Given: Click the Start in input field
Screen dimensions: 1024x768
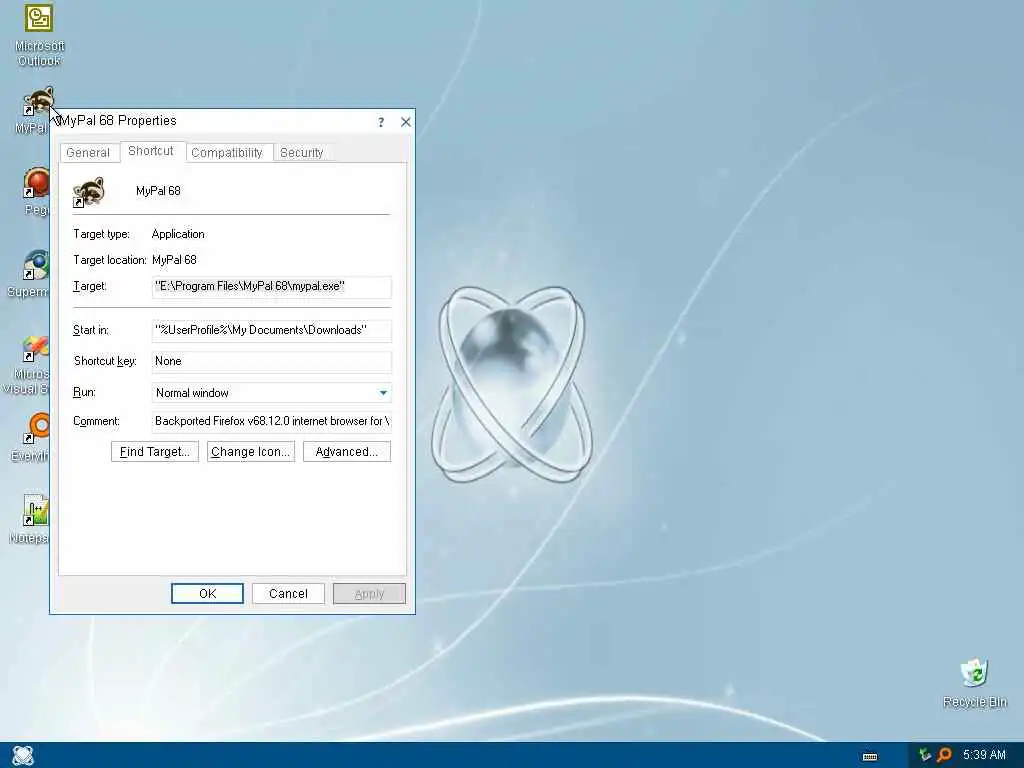Looking at the screenshot, I should point(272,330).
